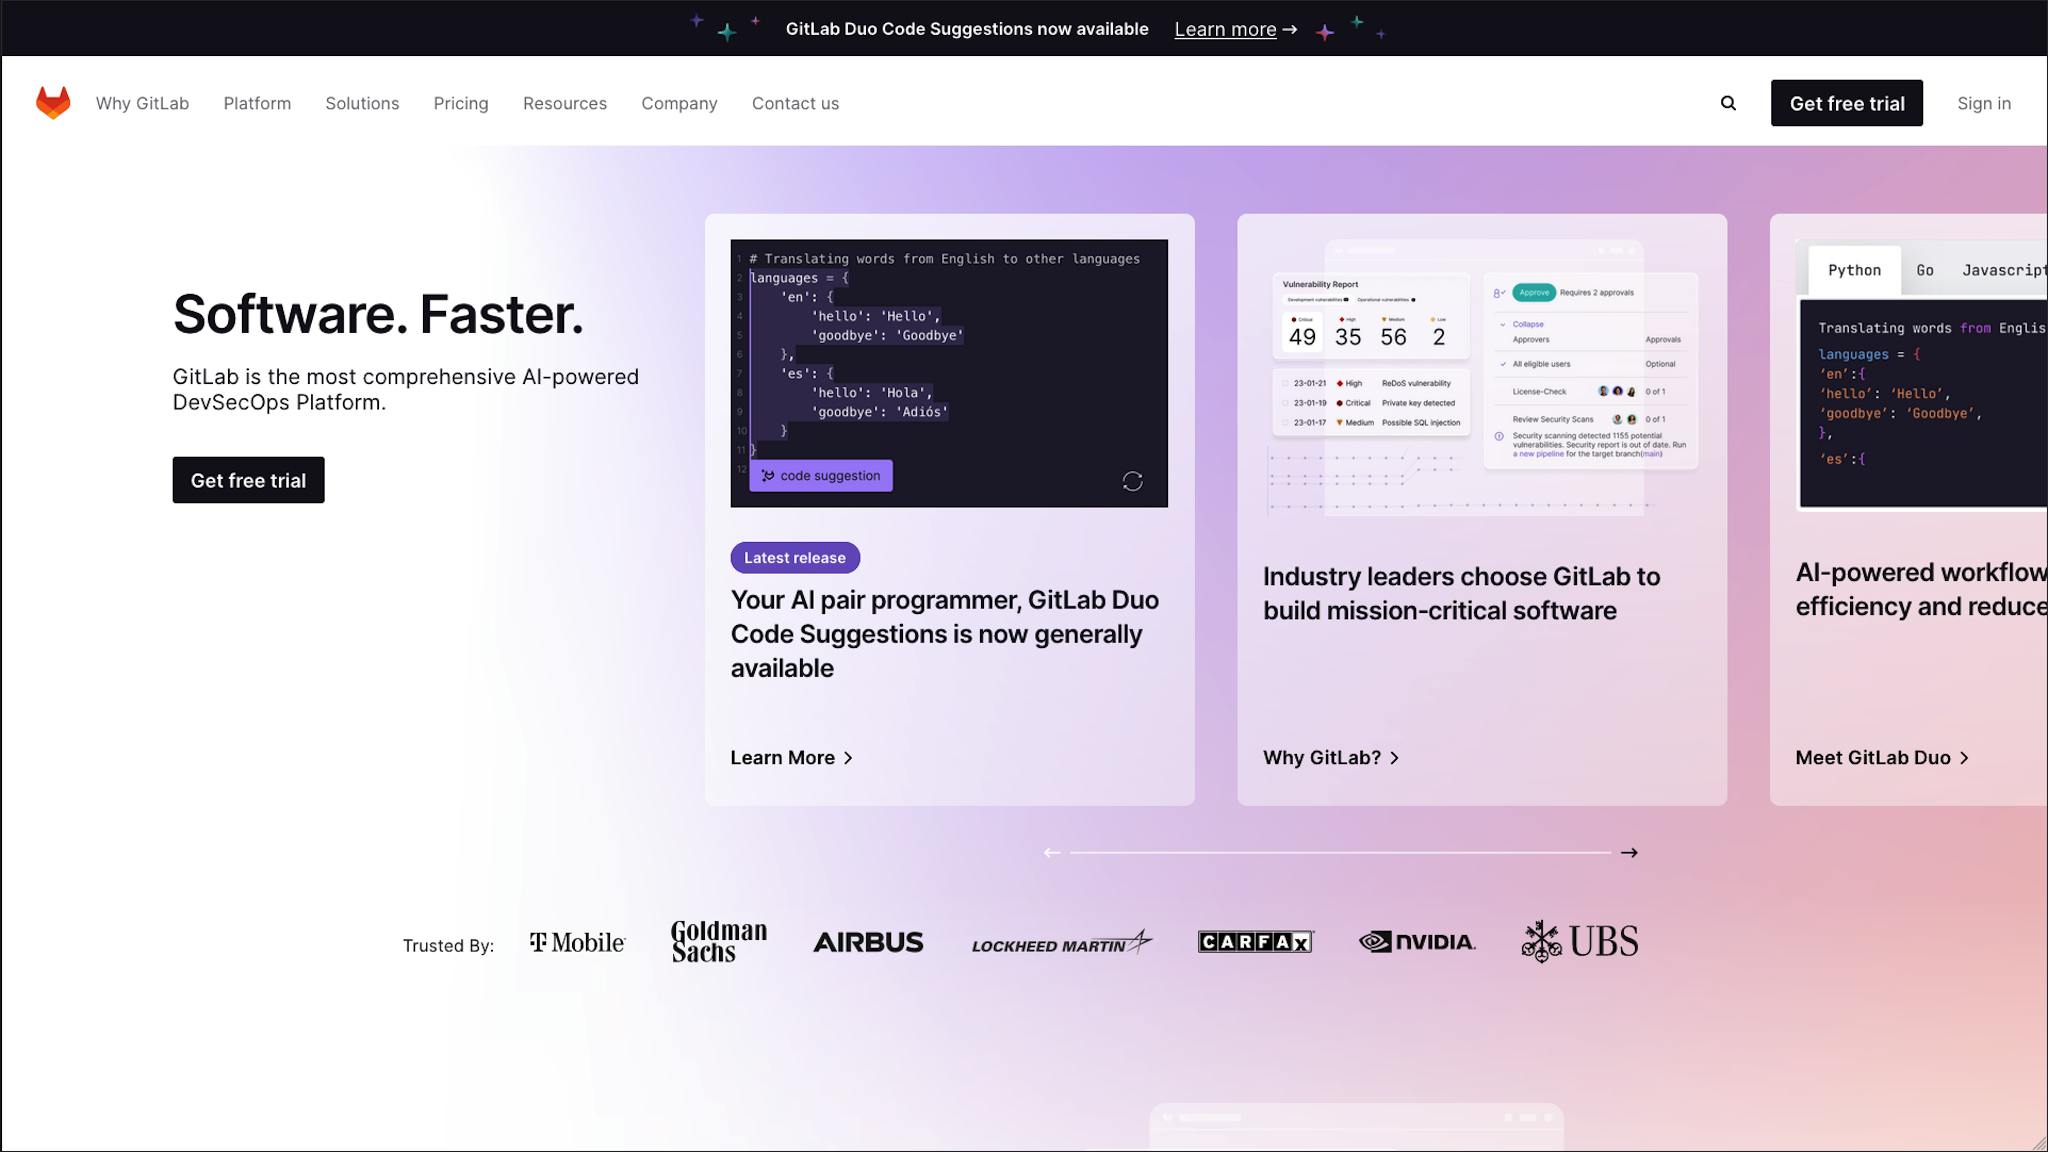Collapse the Approvers list via the chevron
The width and height of the screenshot is (2048, 1152).
pyautogui.click(x=1503, y=324)
